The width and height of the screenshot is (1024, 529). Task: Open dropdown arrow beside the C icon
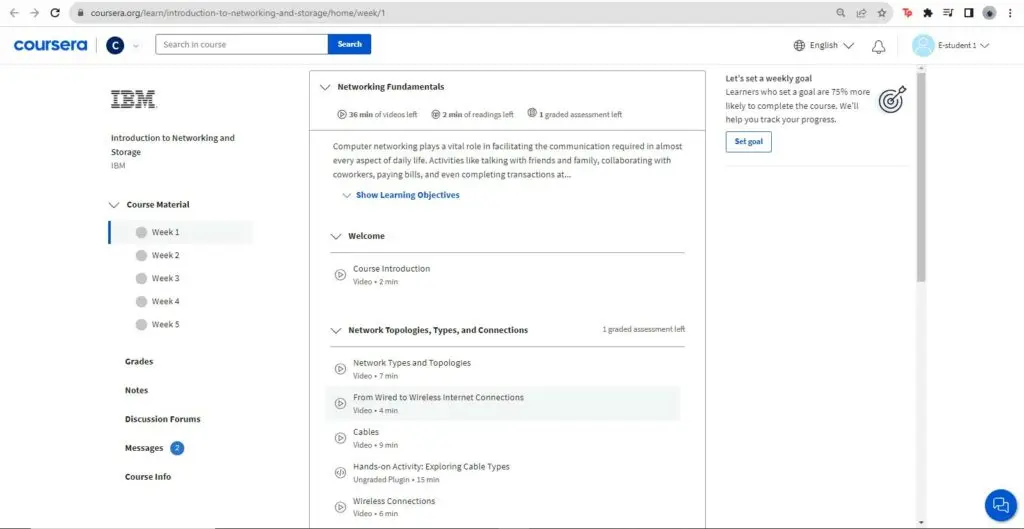(136, 46)
